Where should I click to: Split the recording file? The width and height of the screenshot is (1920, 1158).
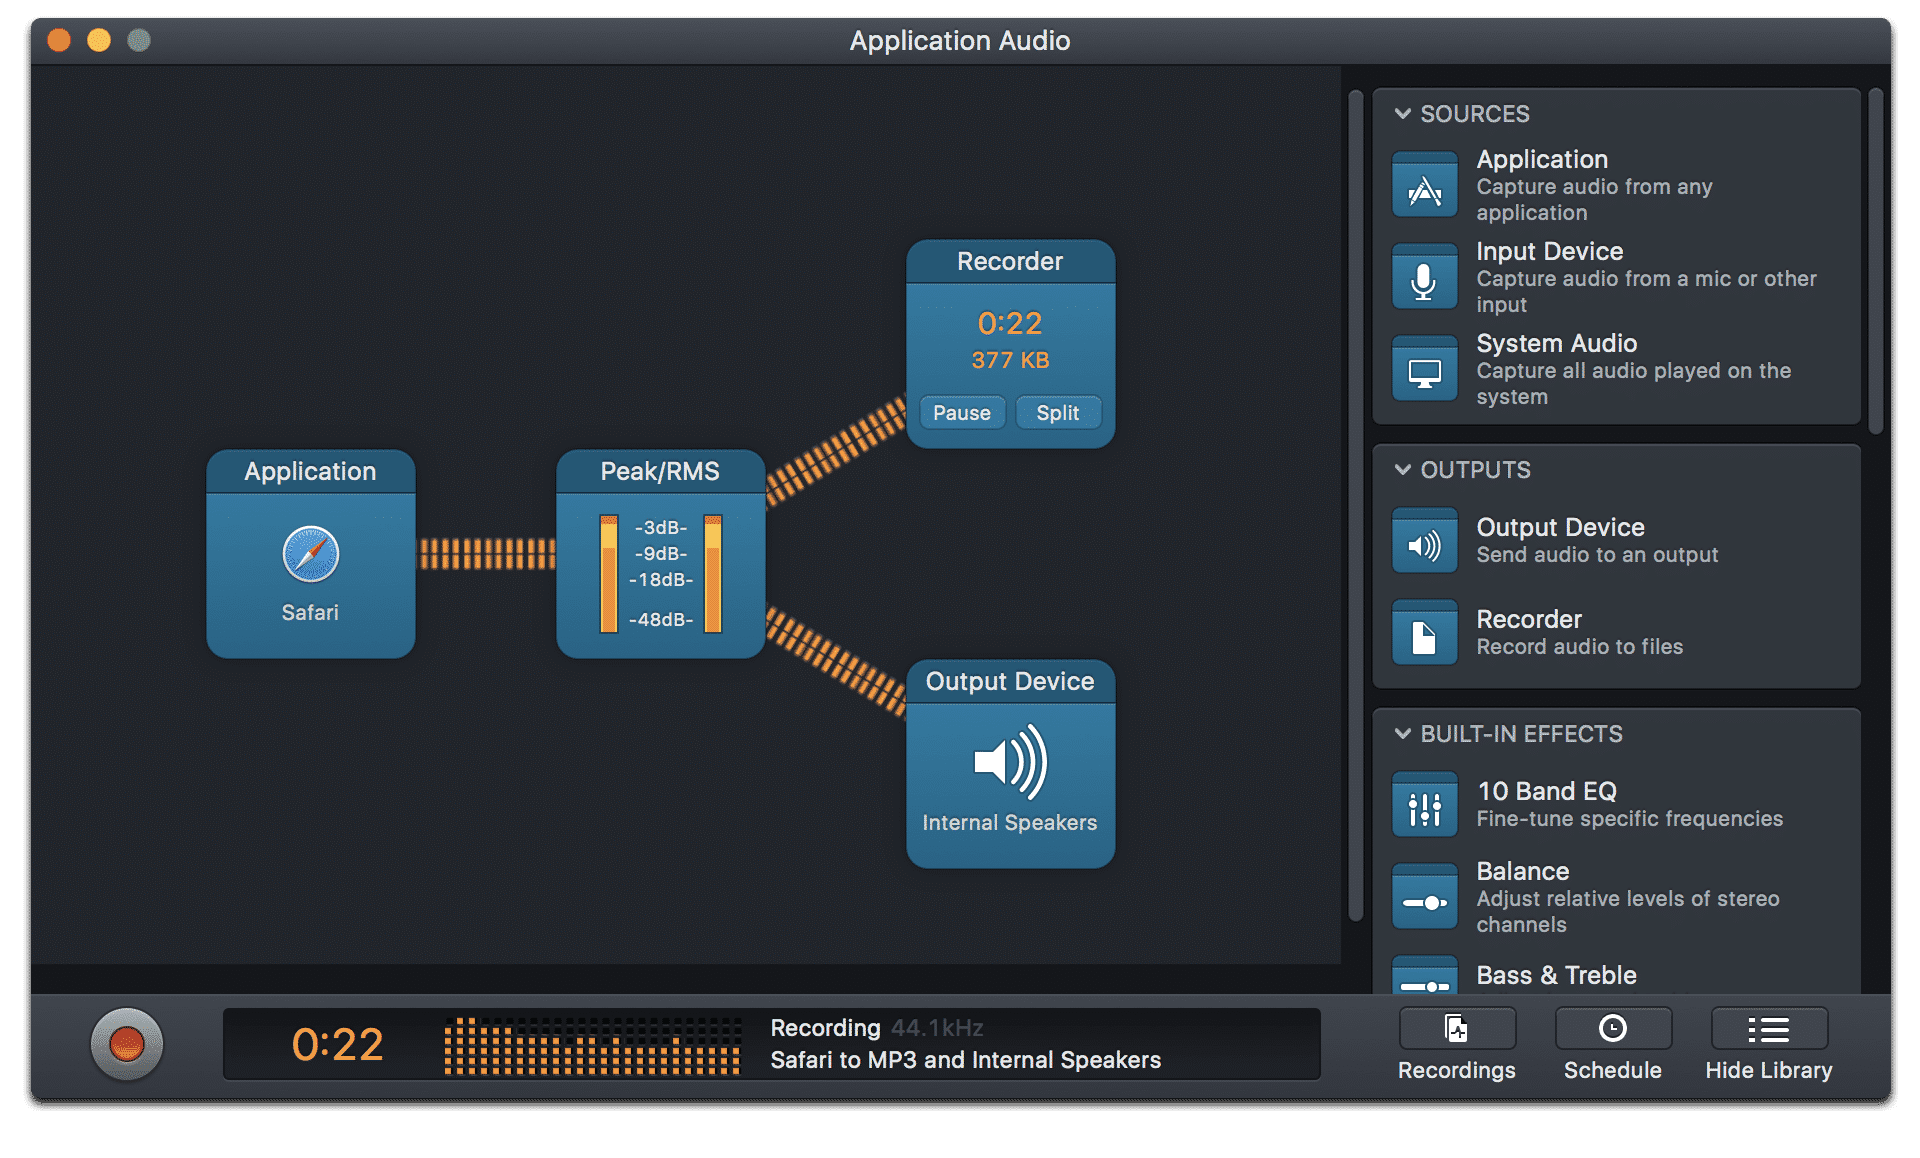pos(1057,413)
